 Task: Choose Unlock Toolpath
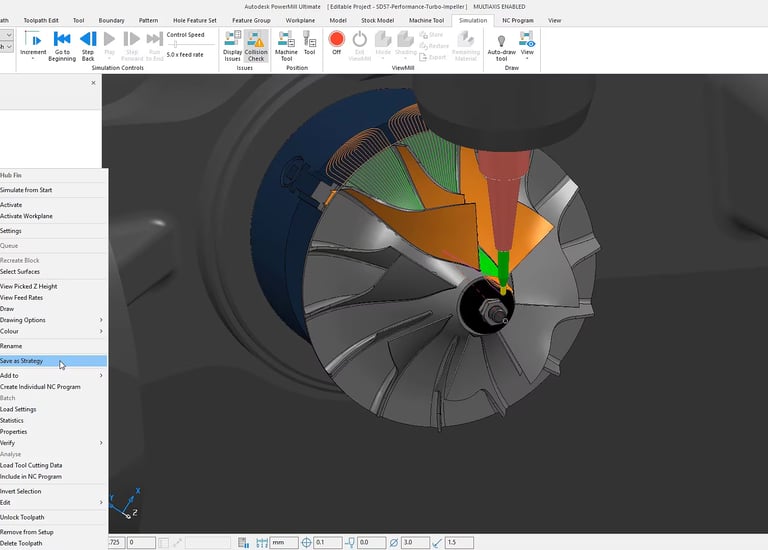click(53, 517)
